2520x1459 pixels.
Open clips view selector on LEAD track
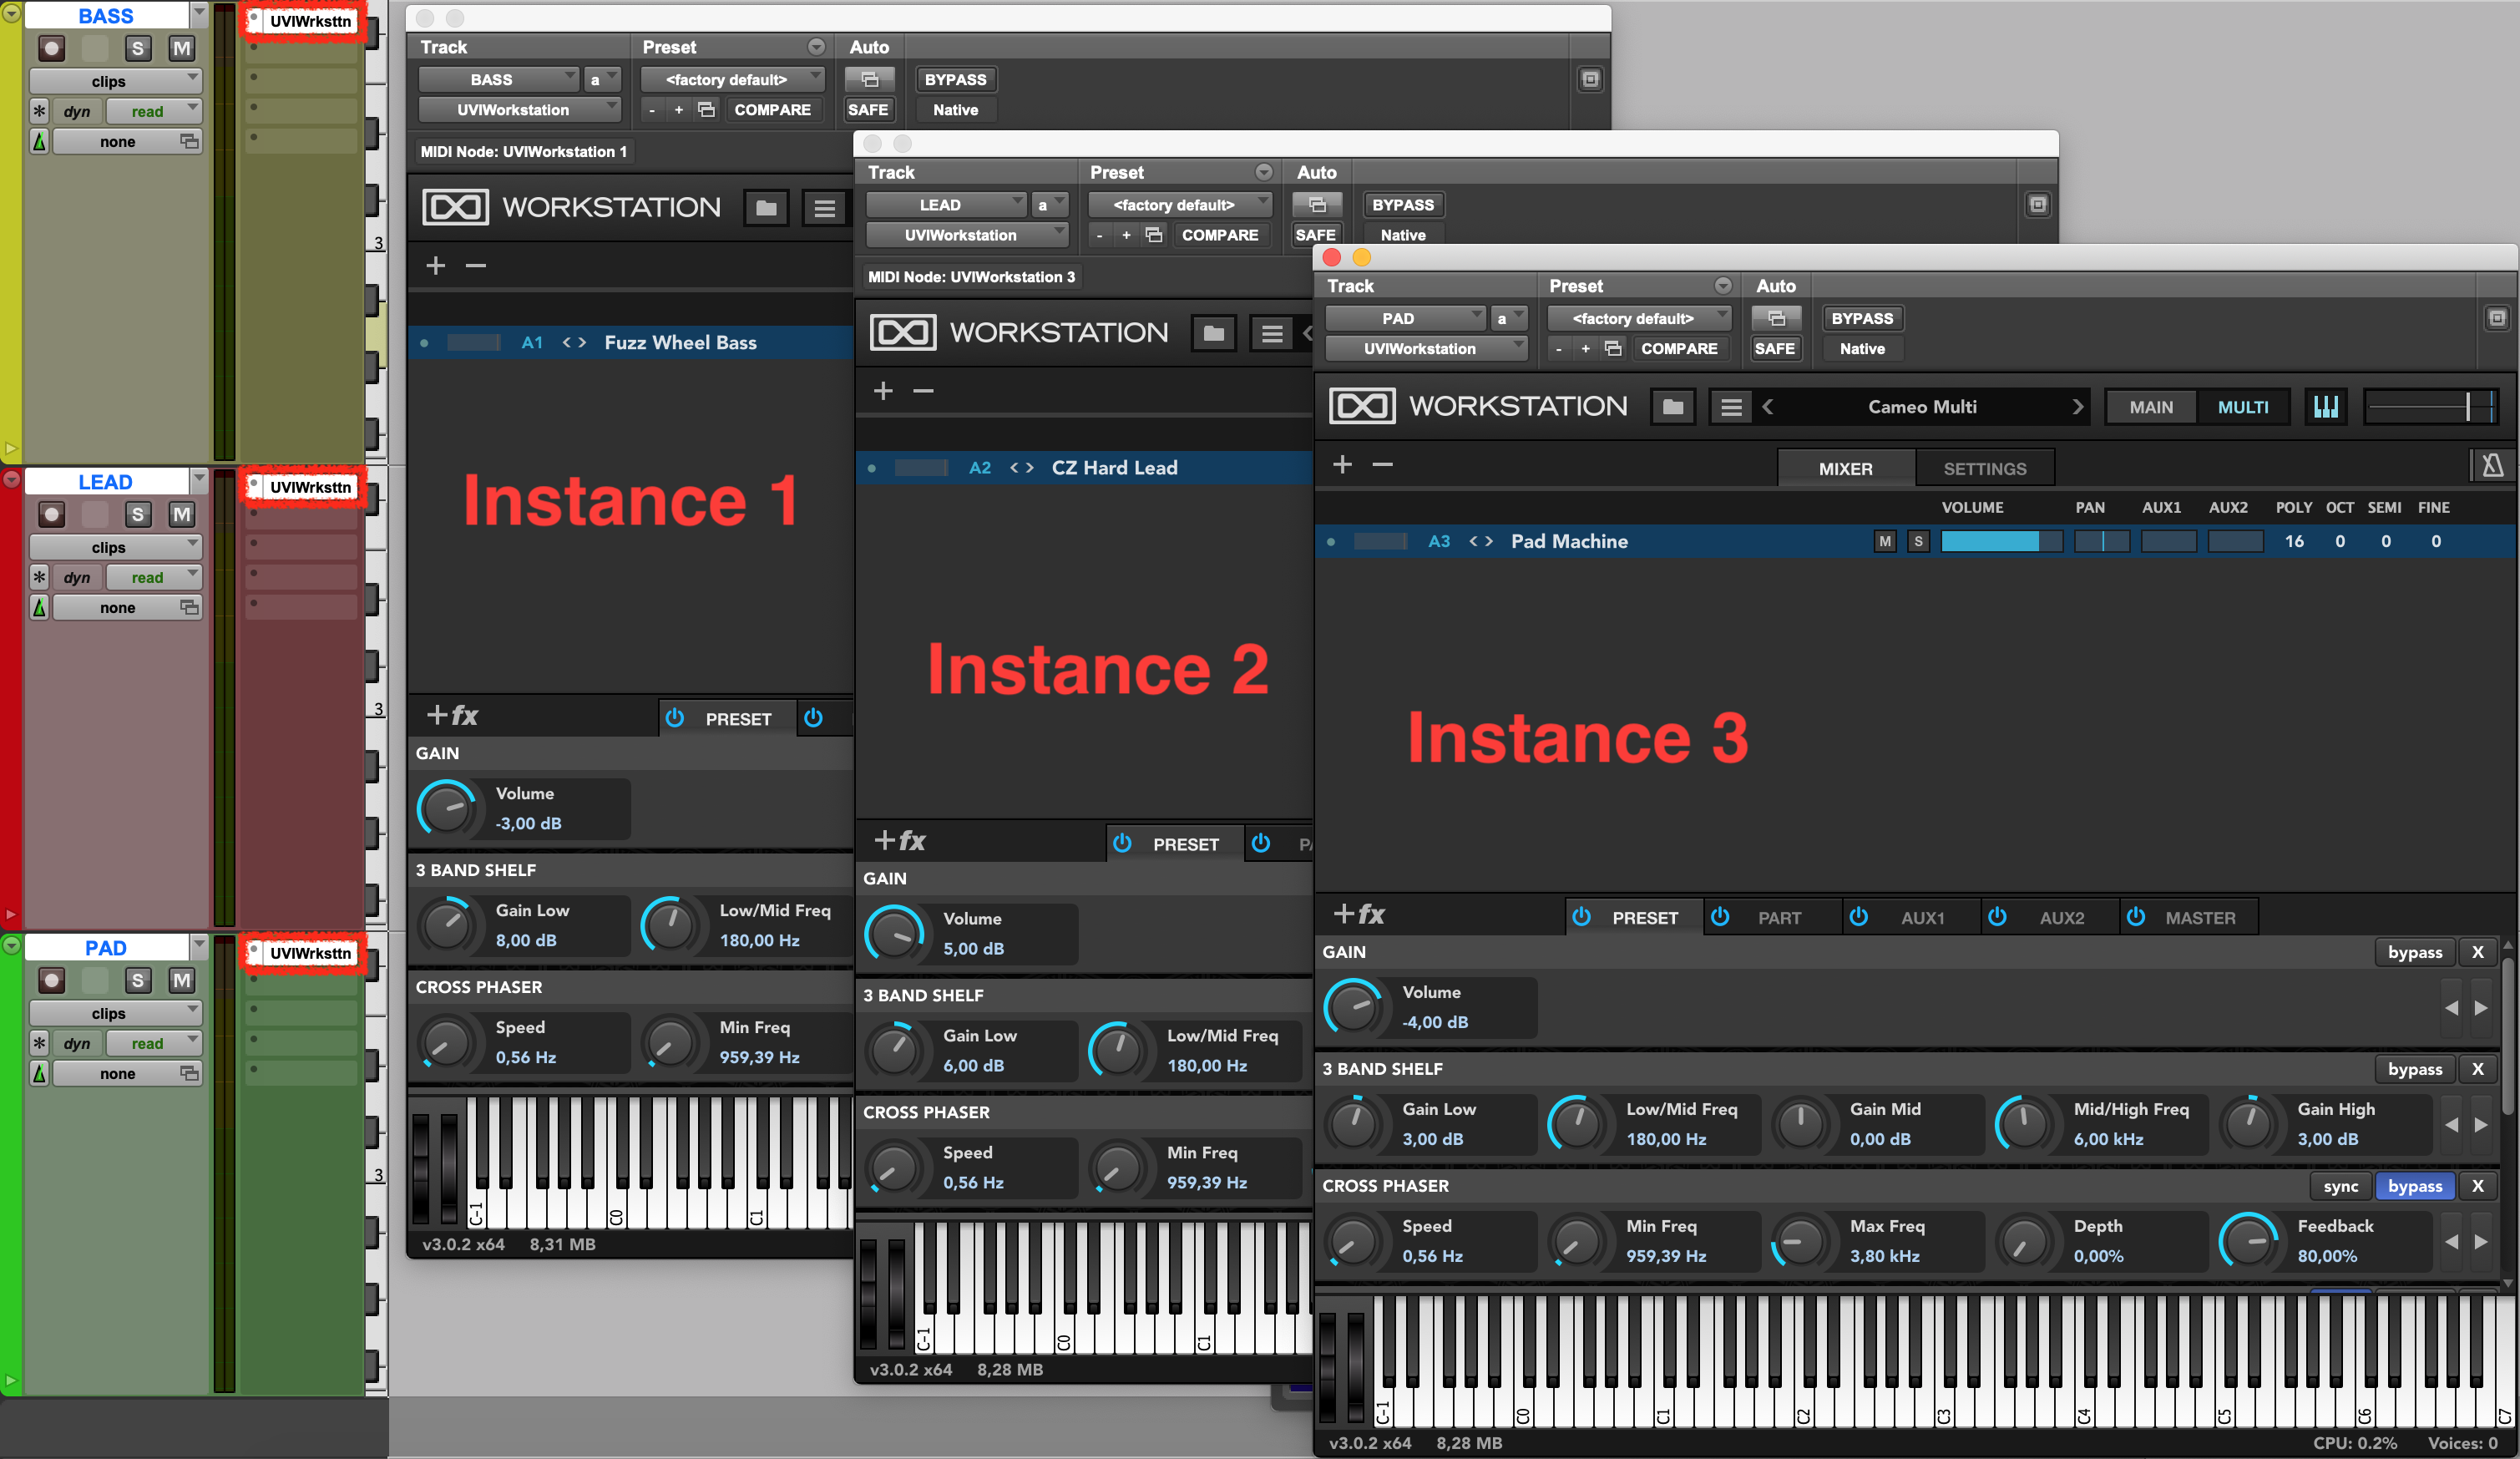[115, 547]
